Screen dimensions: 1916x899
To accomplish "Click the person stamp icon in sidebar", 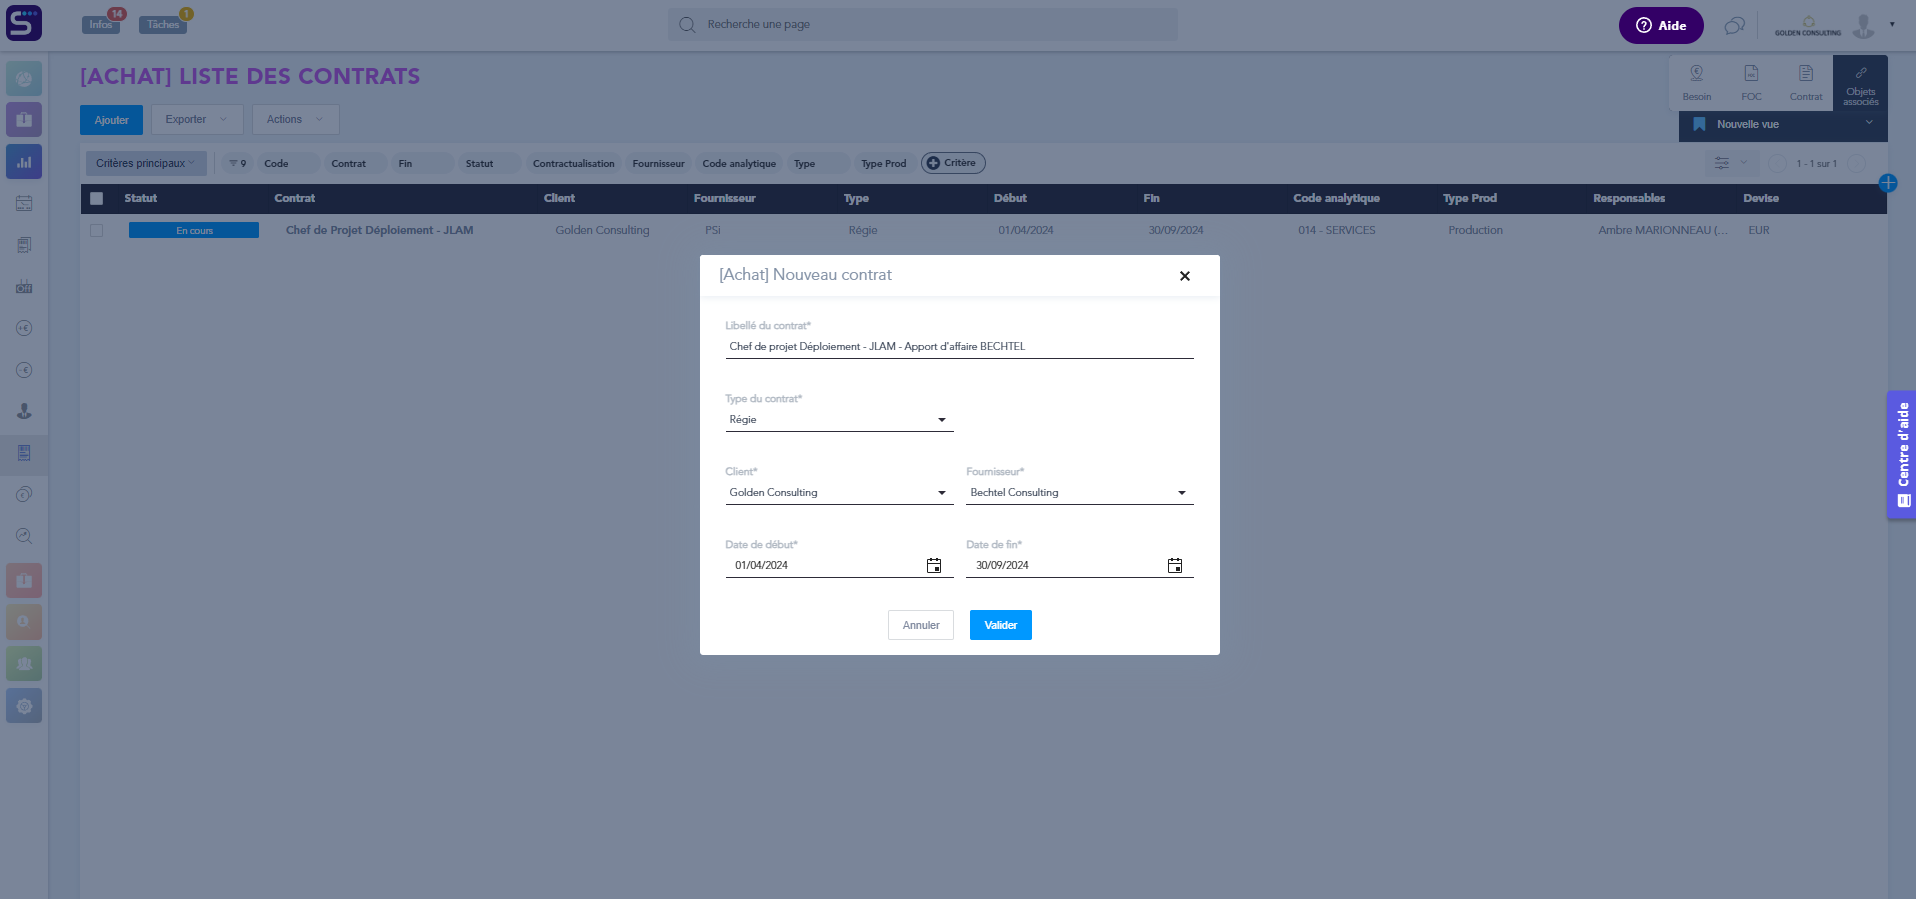I will click(x=24, y=411).
